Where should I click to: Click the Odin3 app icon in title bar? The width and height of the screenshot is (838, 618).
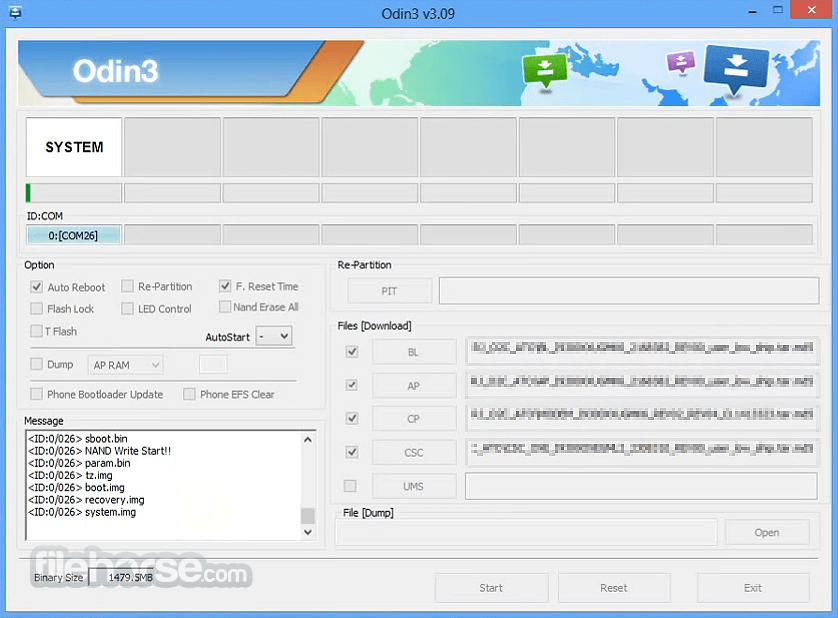click(x=15, y=12)
